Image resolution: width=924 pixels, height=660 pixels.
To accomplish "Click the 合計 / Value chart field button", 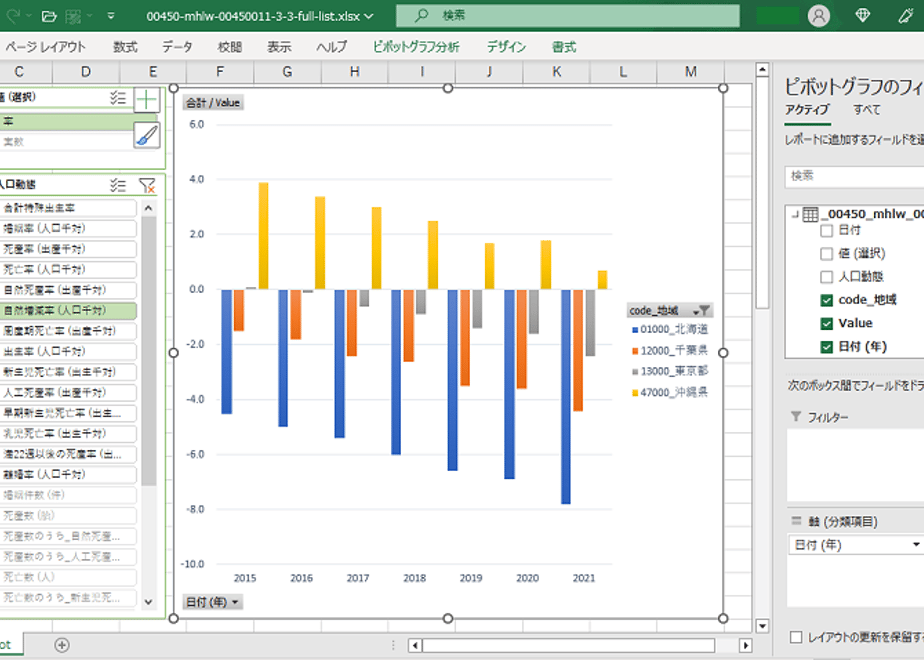I will pyautogui.click(x=213, y=103).
